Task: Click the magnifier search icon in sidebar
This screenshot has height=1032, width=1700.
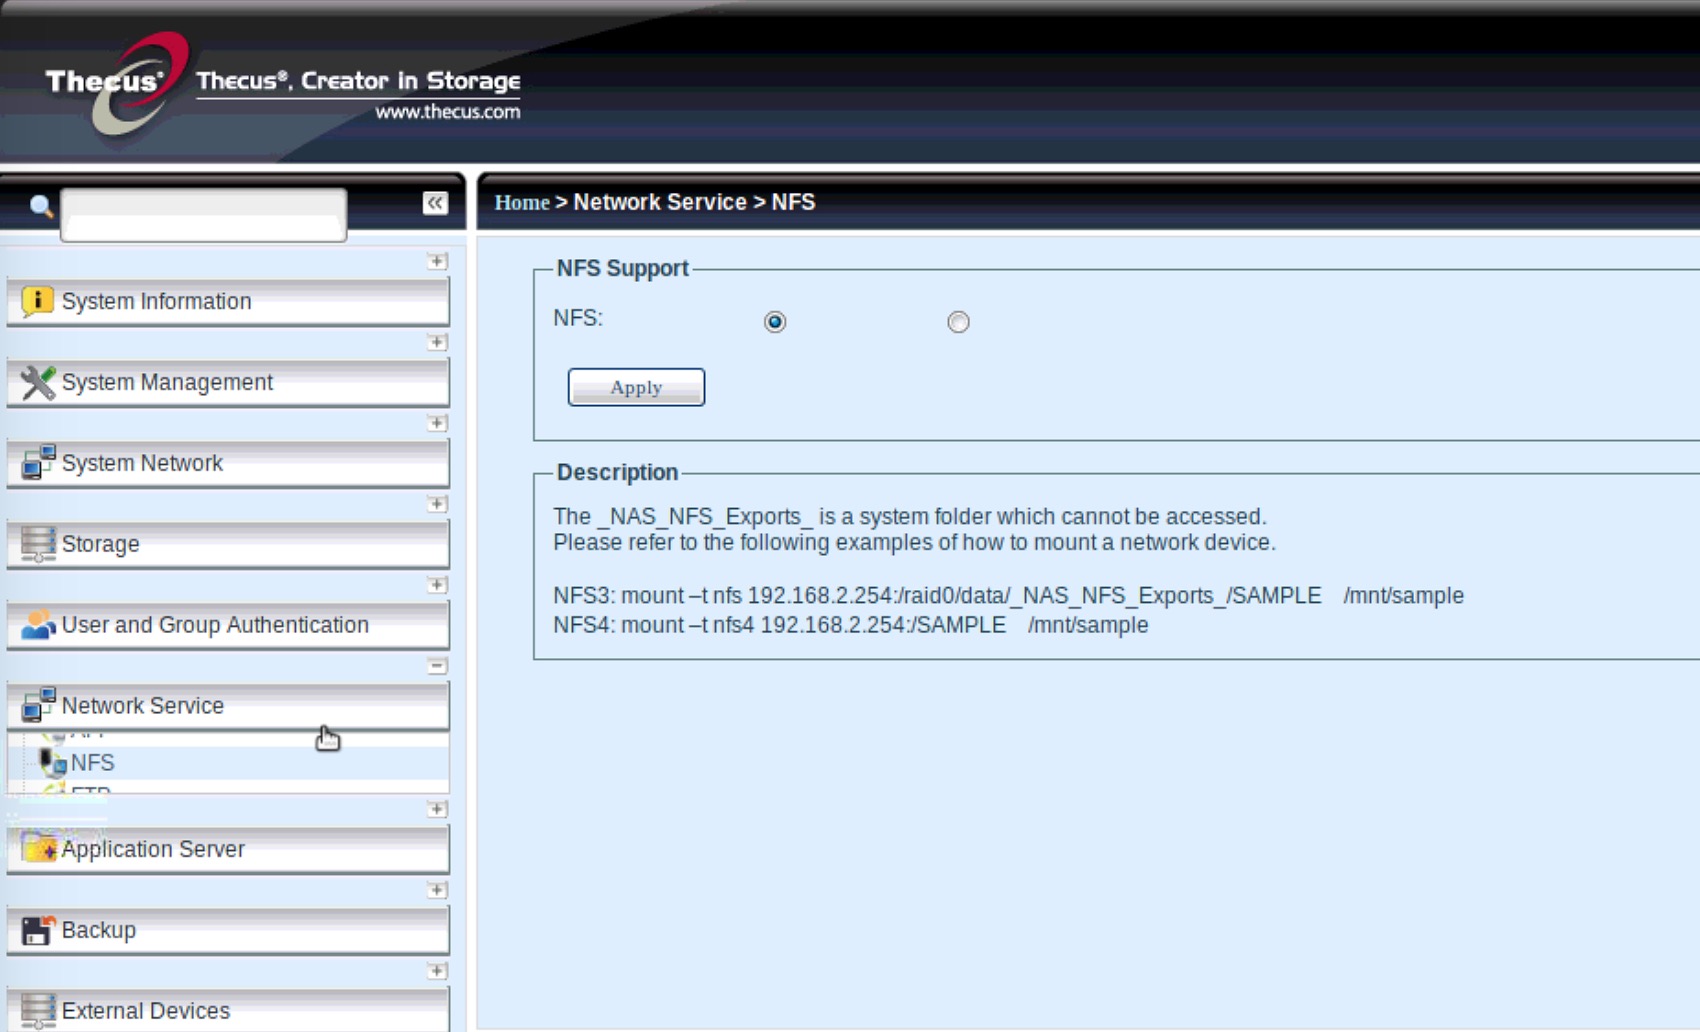Action: tap(41, 206)
